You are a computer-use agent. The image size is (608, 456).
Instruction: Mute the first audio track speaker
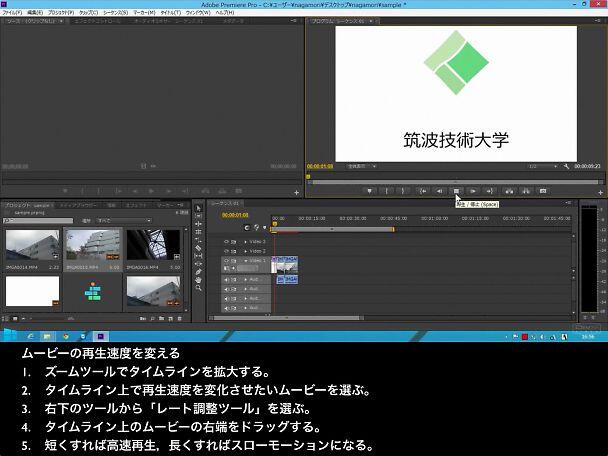pos(227,280)
